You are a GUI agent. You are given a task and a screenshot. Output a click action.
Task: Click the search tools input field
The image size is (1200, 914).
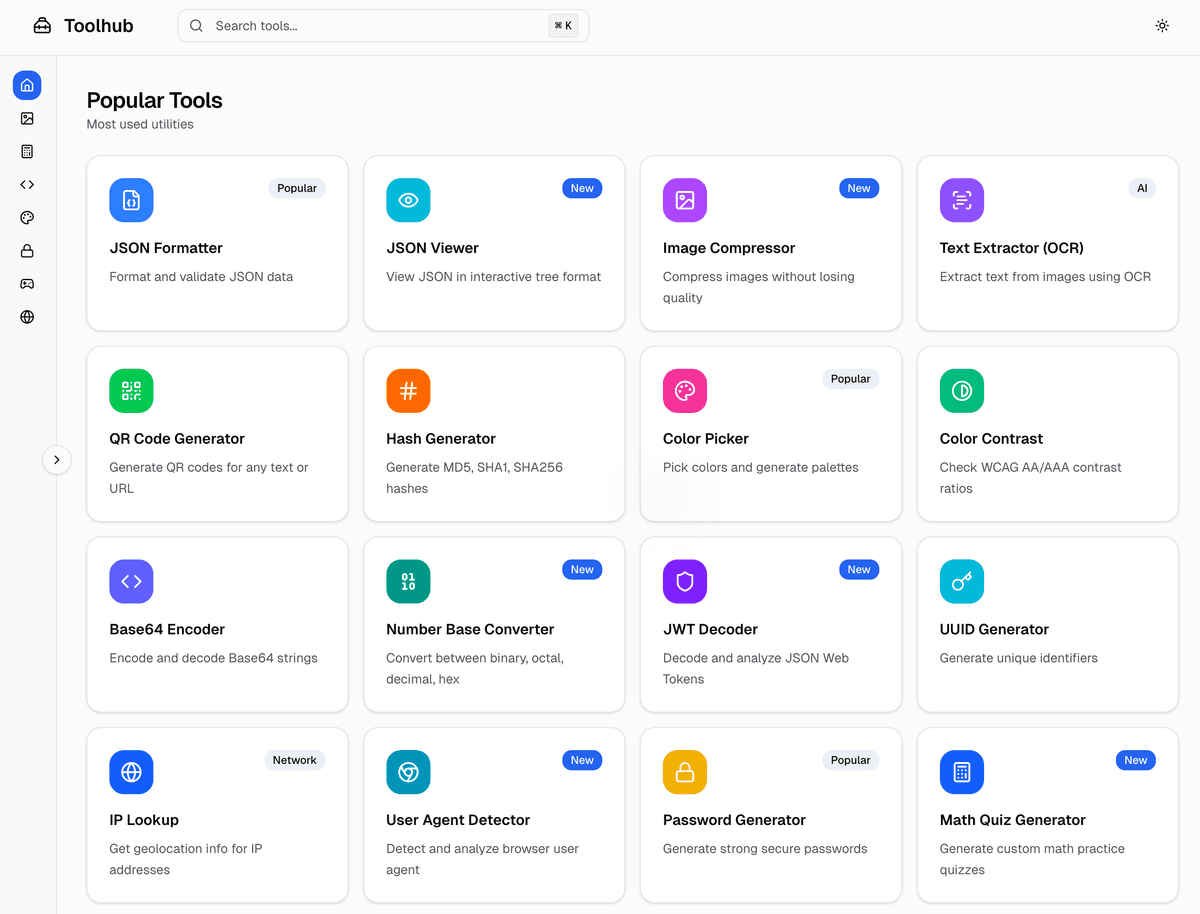(380, 25)
